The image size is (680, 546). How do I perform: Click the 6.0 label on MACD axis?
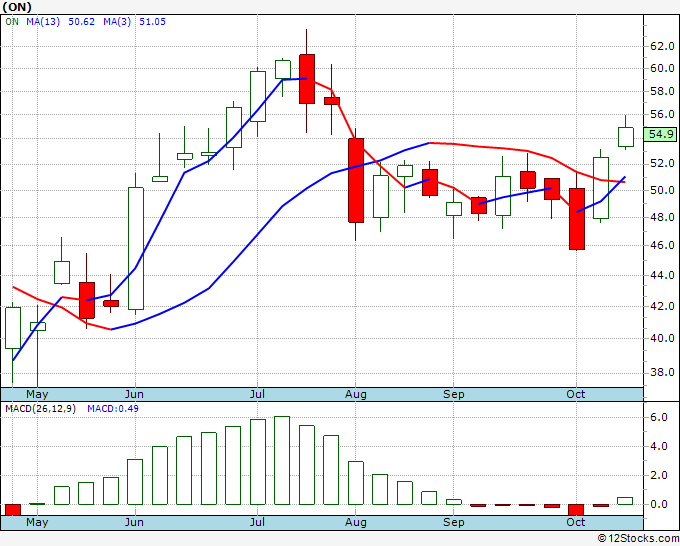click(659, 417)
